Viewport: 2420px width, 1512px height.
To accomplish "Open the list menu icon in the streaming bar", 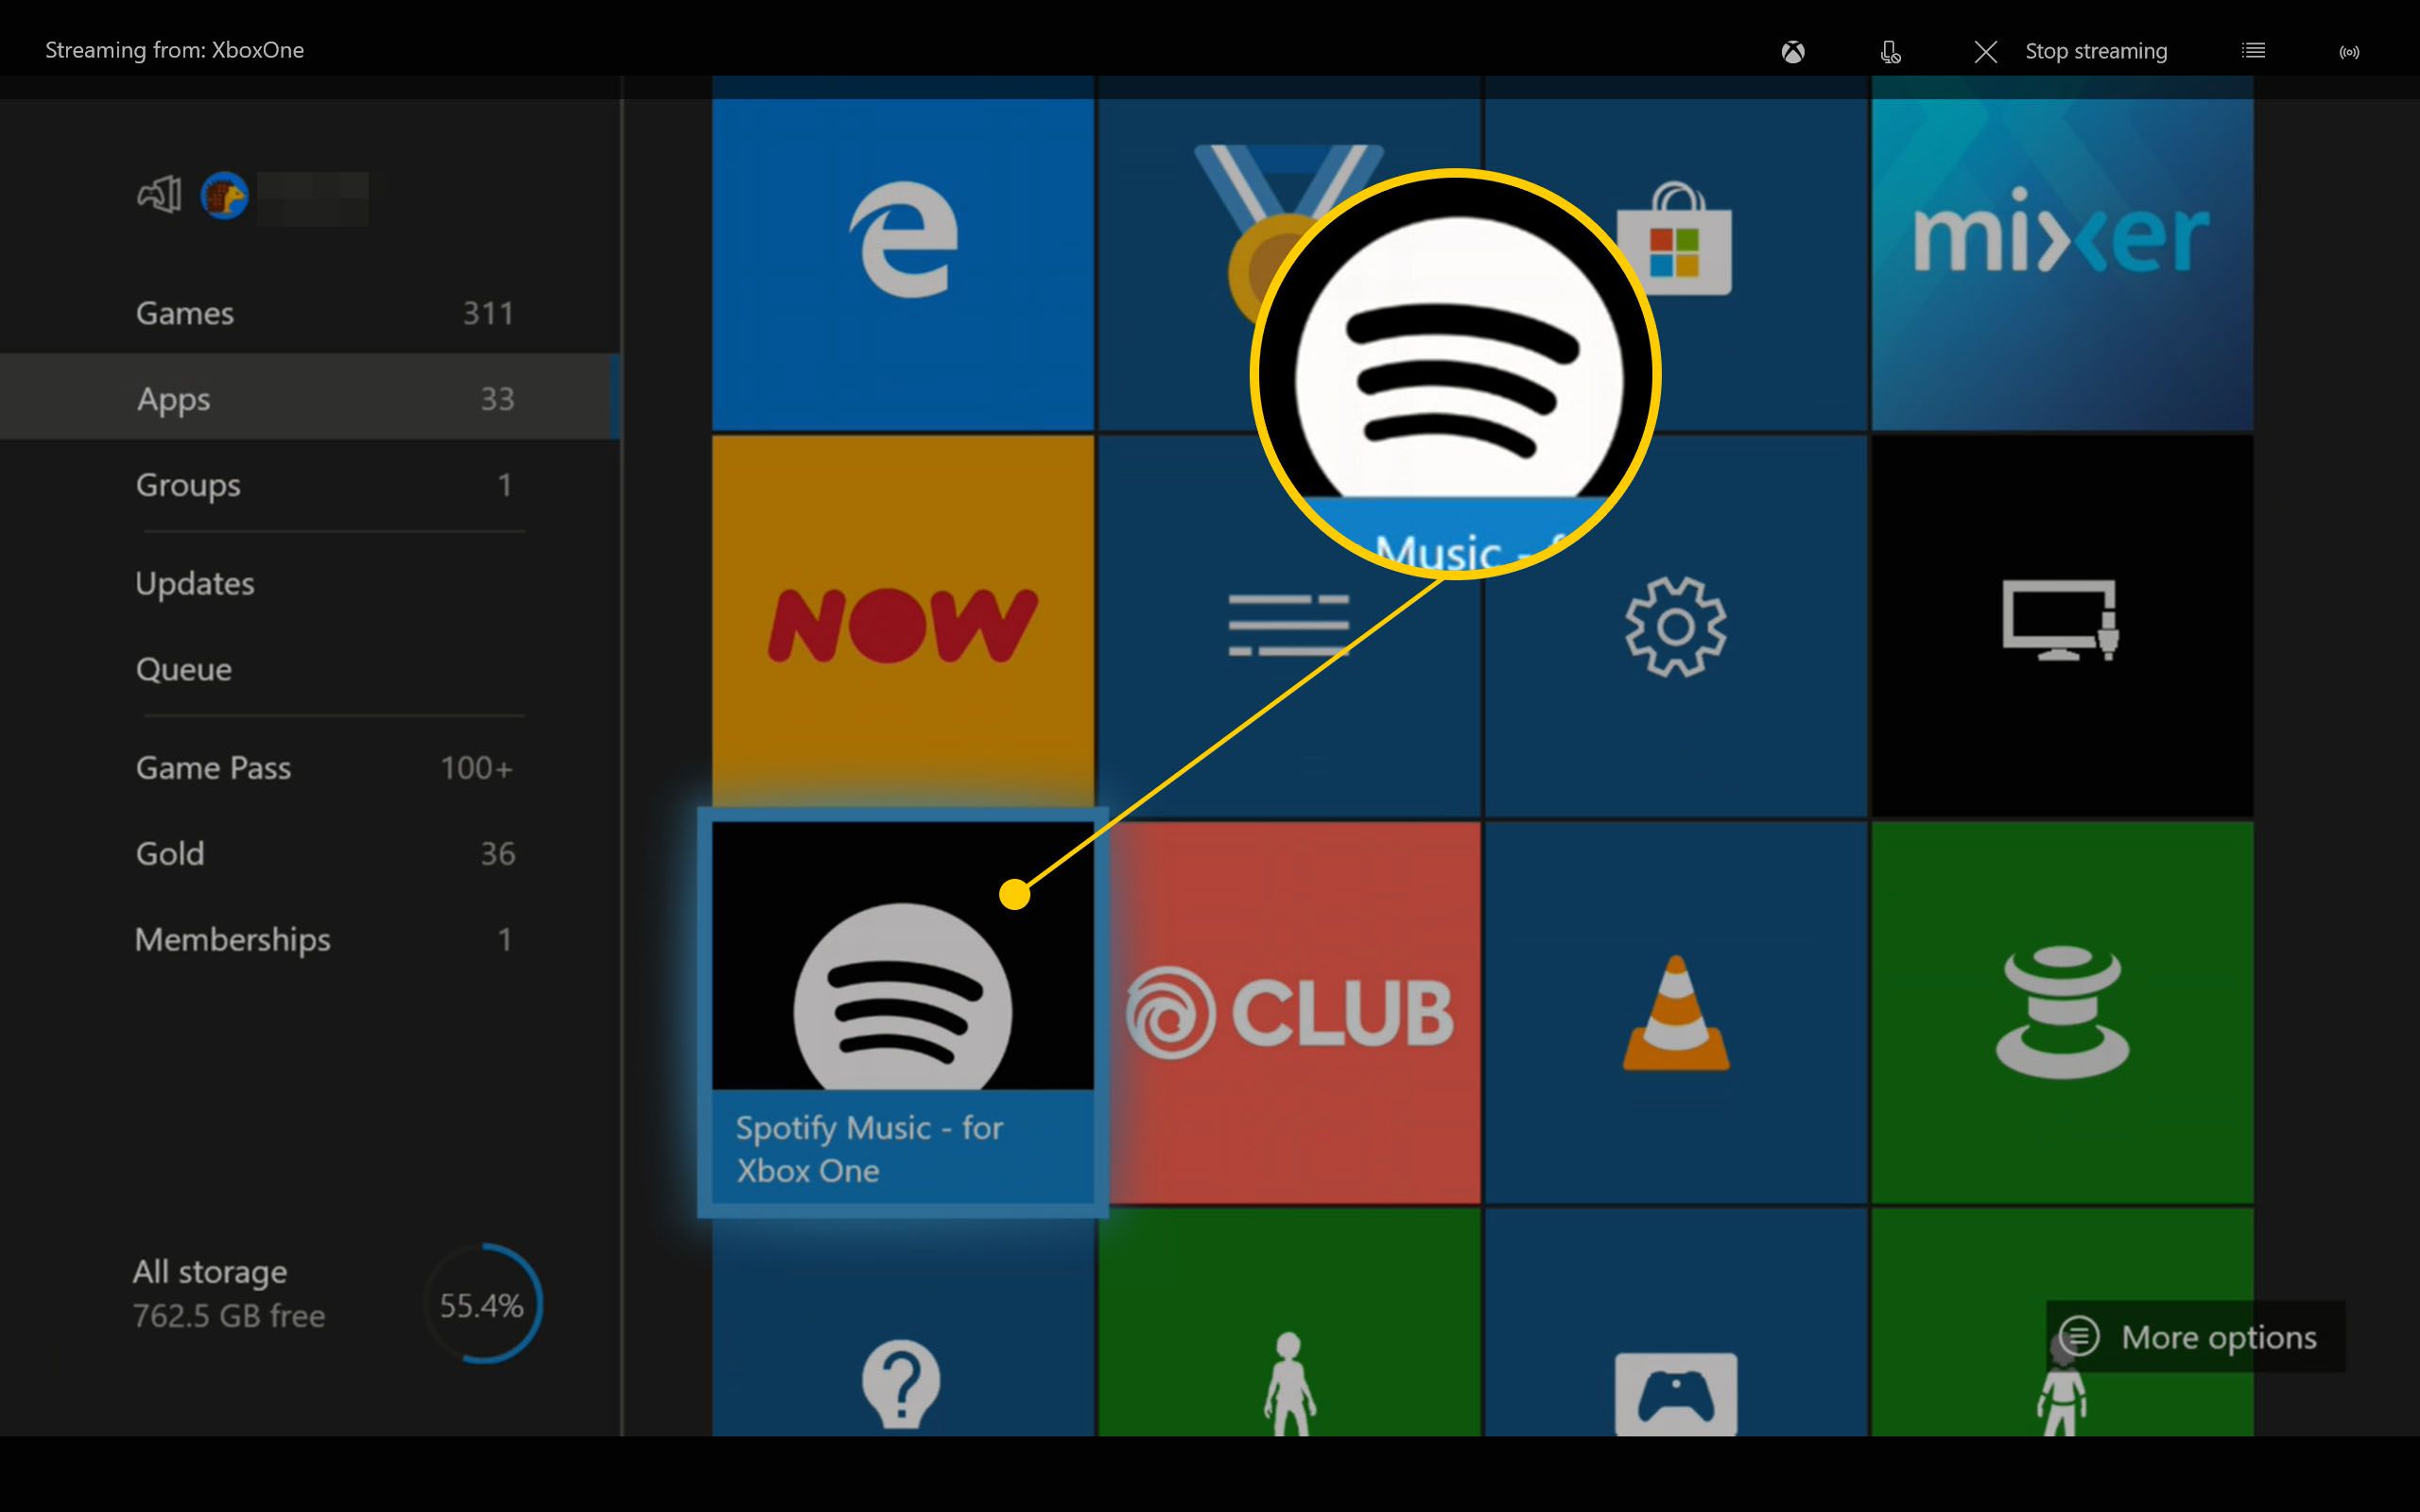I will 2253,50.
